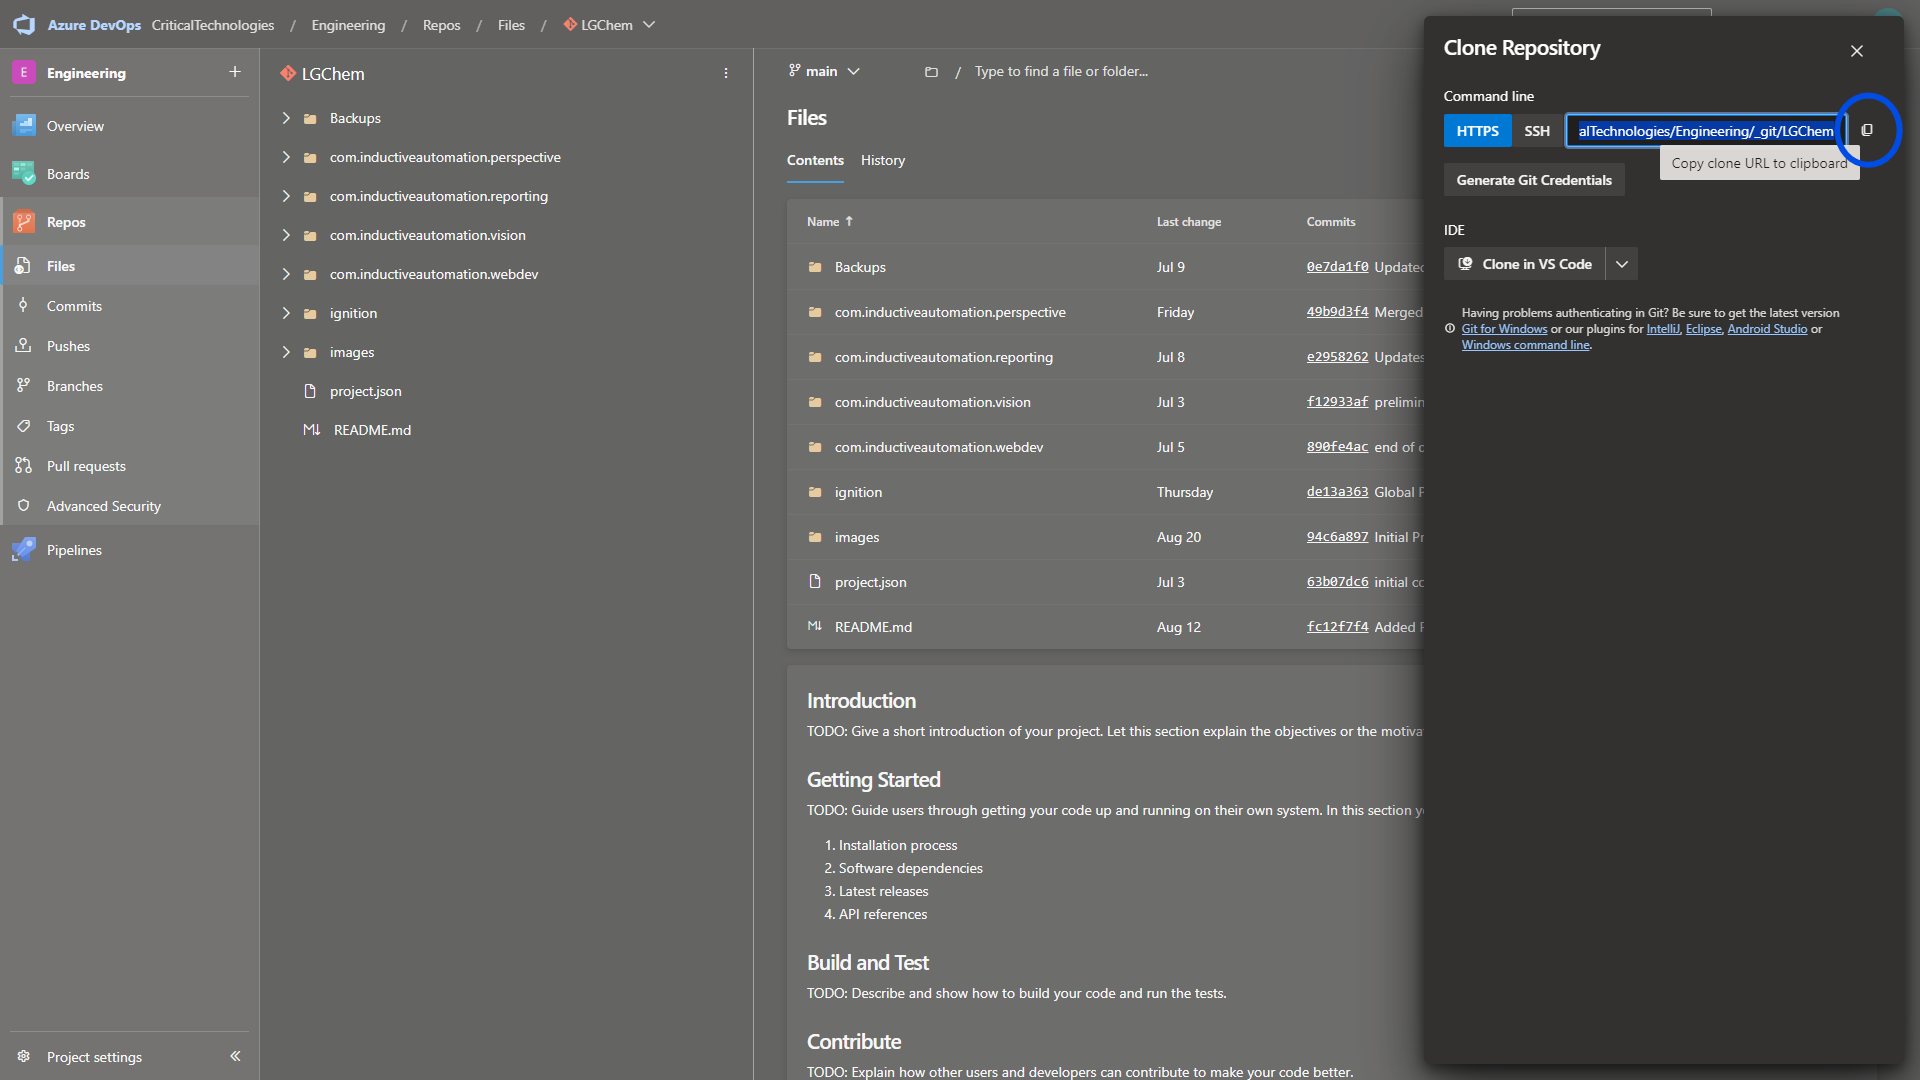Open the Git for Windows link
Viewport: 1920px width, 1080px height.
point(1504,329)
